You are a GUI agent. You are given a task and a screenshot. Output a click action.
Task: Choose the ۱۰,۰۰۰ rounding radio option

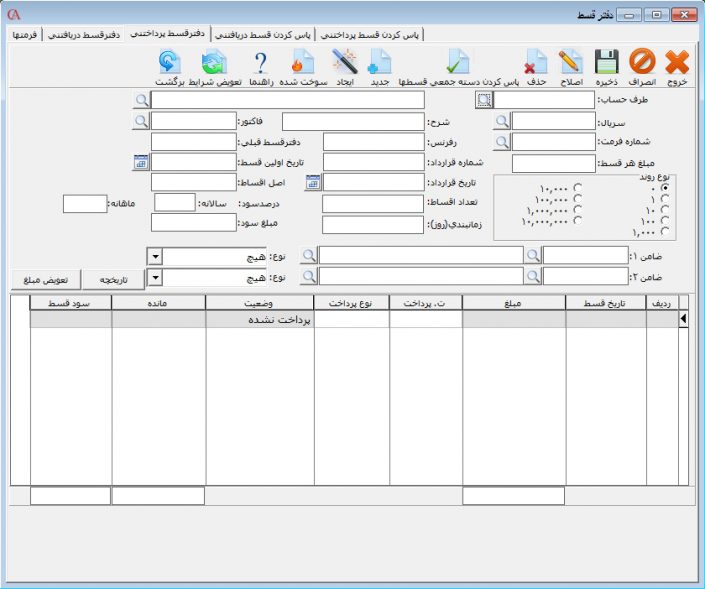pos(578,187)
